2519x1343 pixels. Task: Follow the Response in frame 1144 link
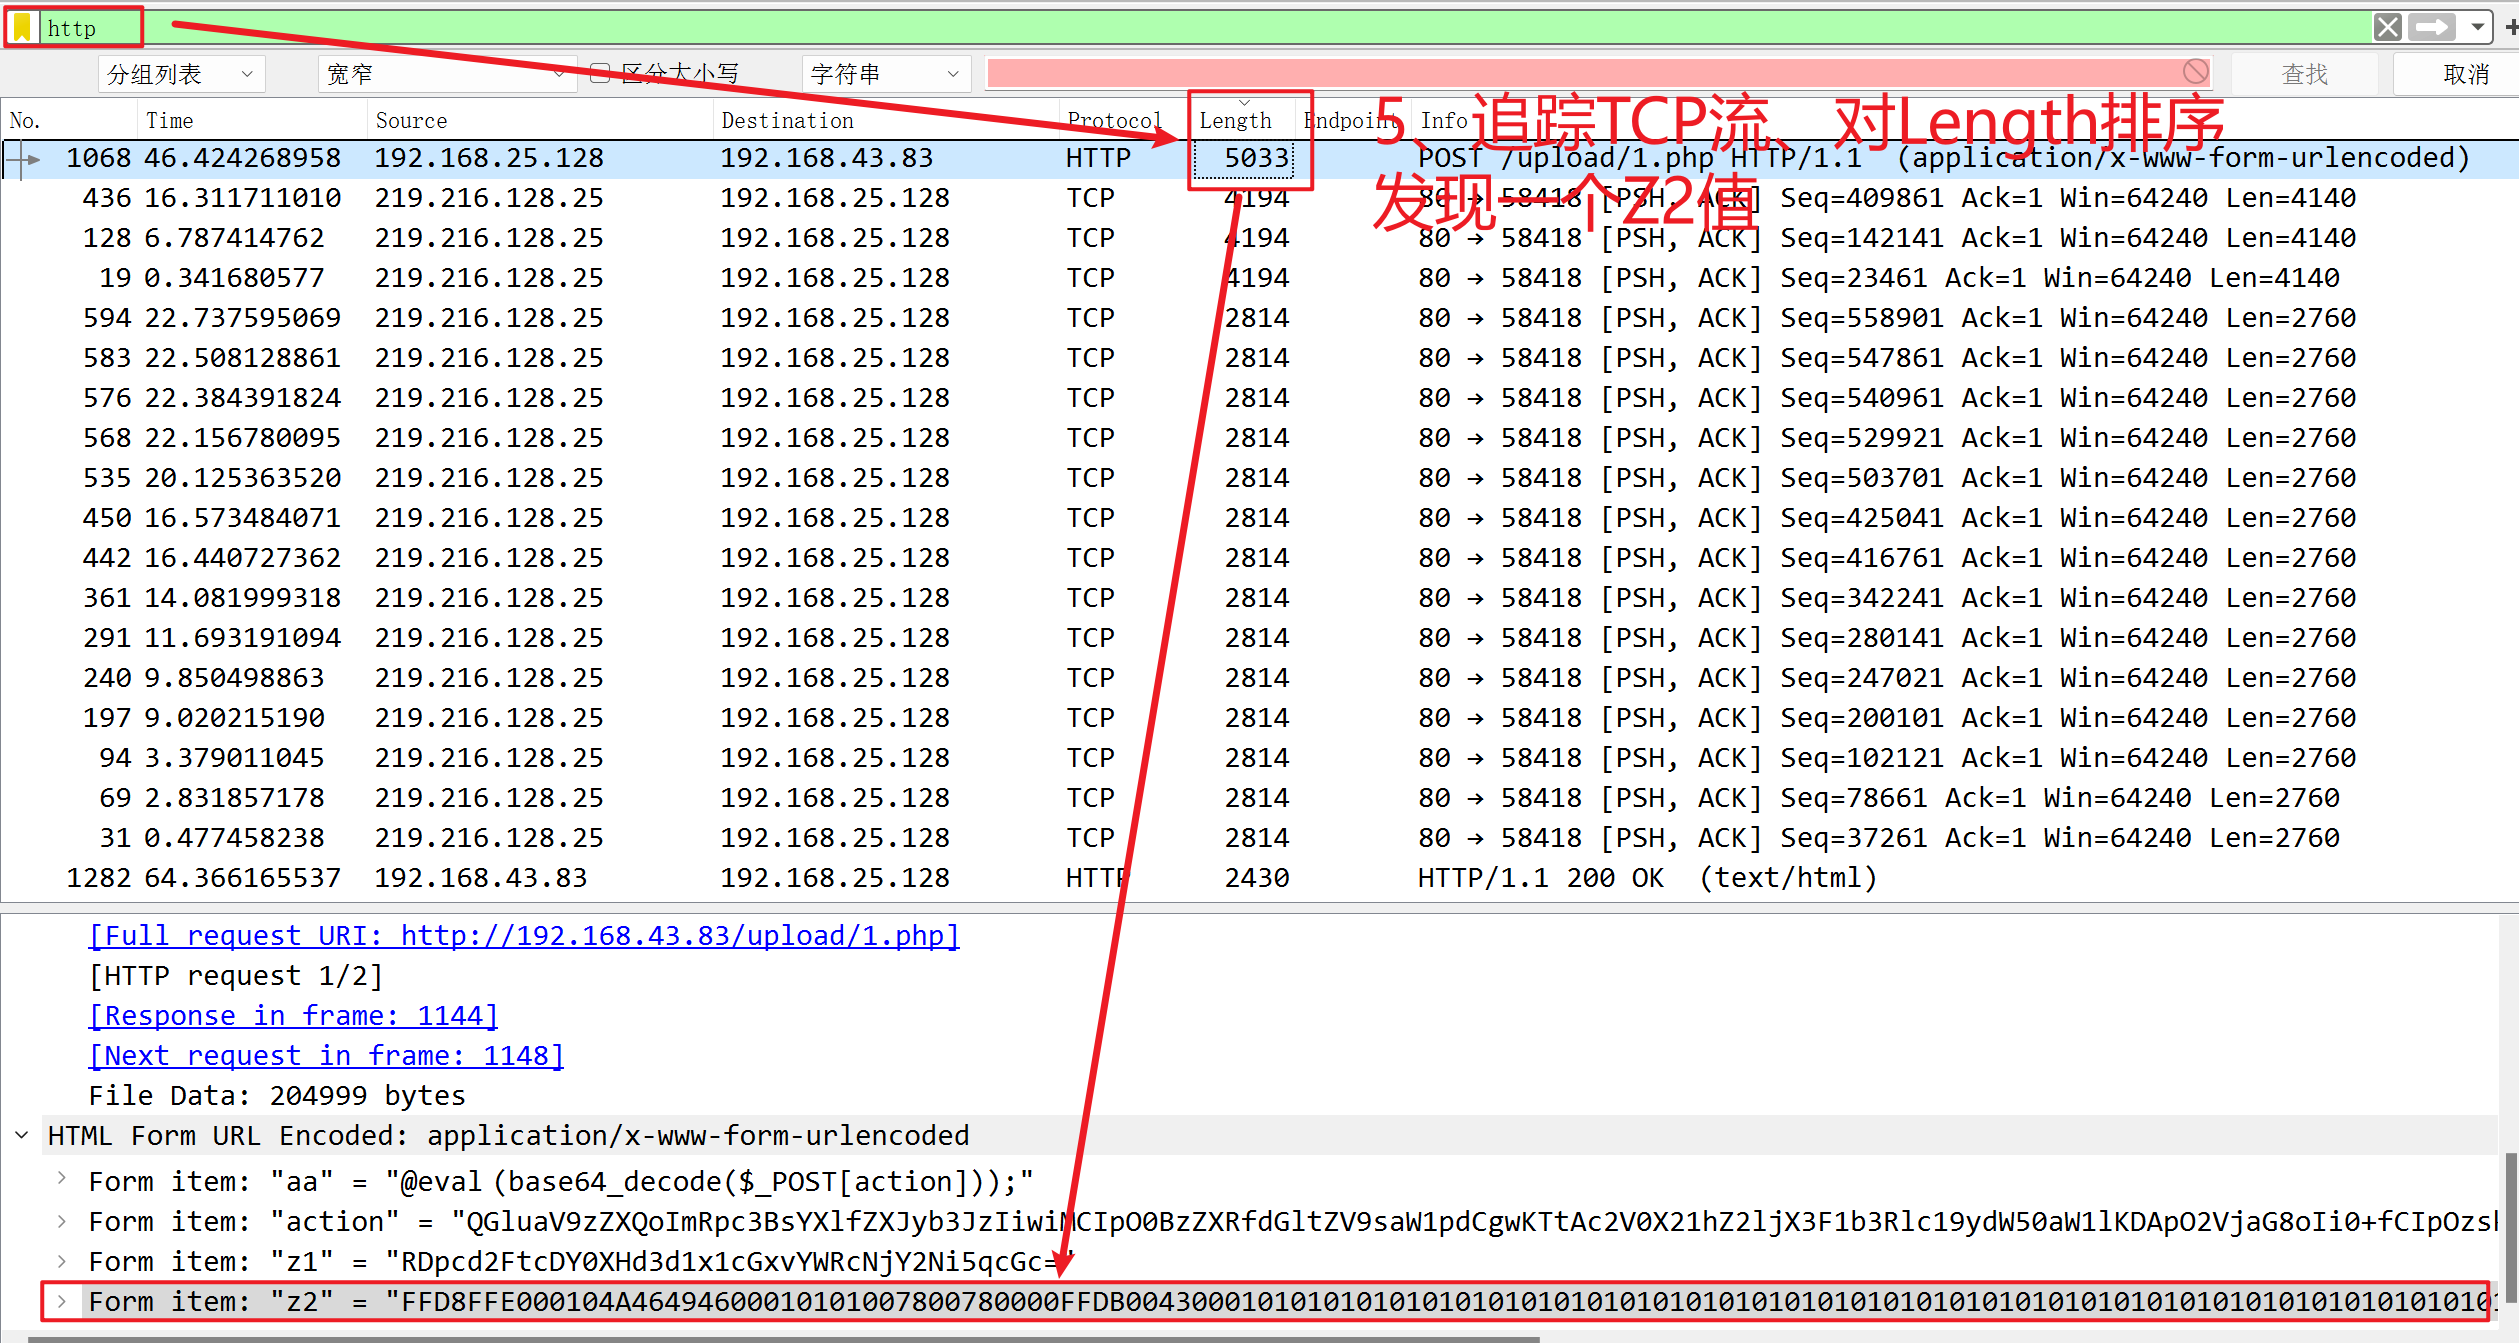[293, 1016]
